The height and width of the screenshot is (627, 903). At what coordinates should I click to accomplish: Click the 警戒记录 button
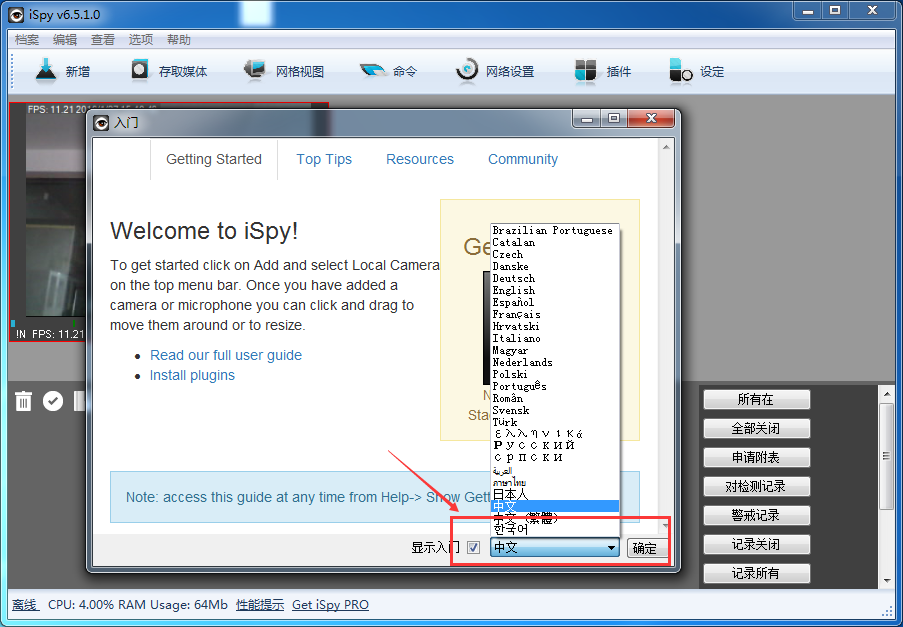756,515
